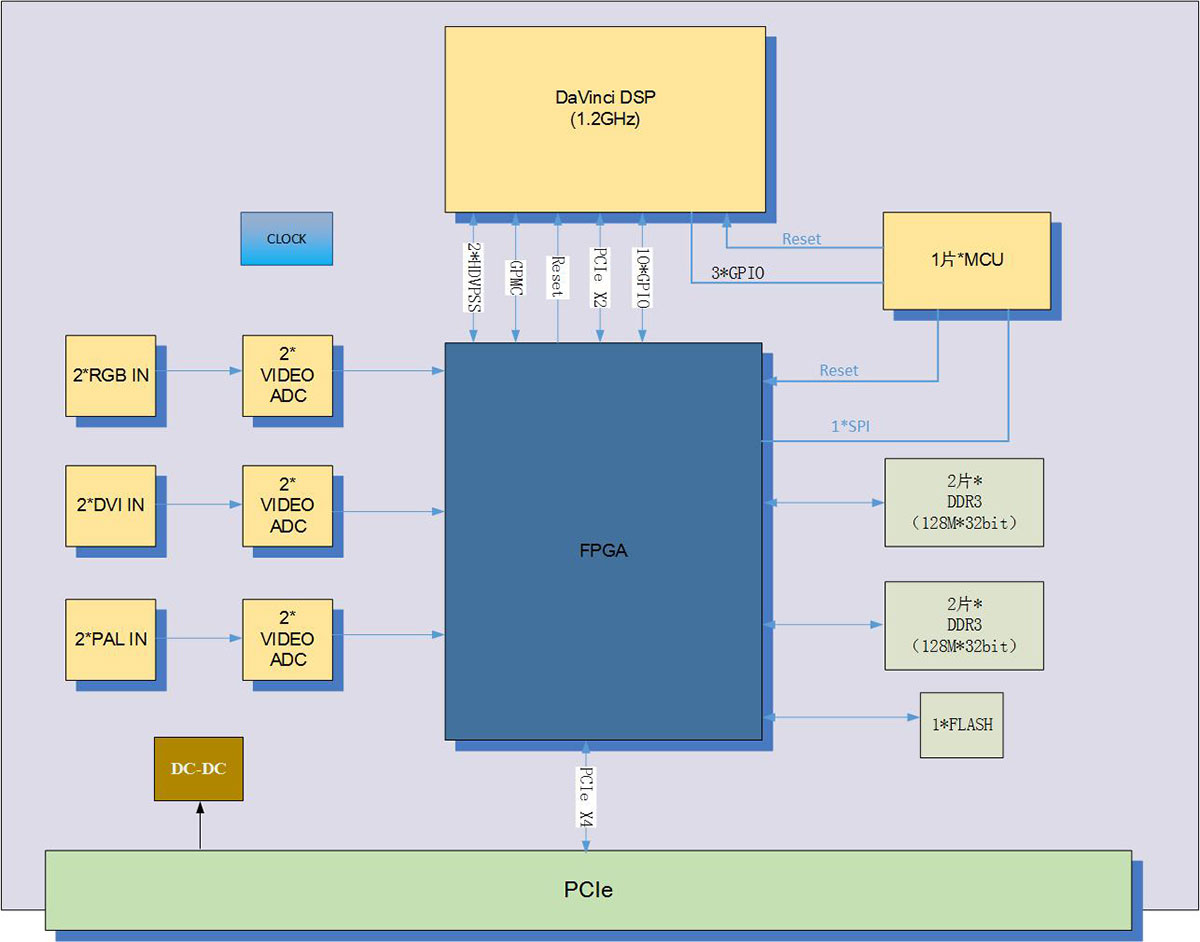Screen dimensions: 1200x942
Task: Click the 2*HDVPSS vertical label
Action: [473, 277]
